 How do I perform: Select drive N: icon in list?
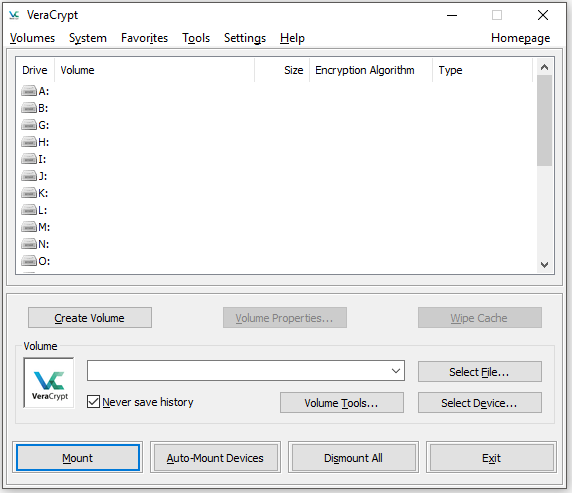click(x=29, y=244)
